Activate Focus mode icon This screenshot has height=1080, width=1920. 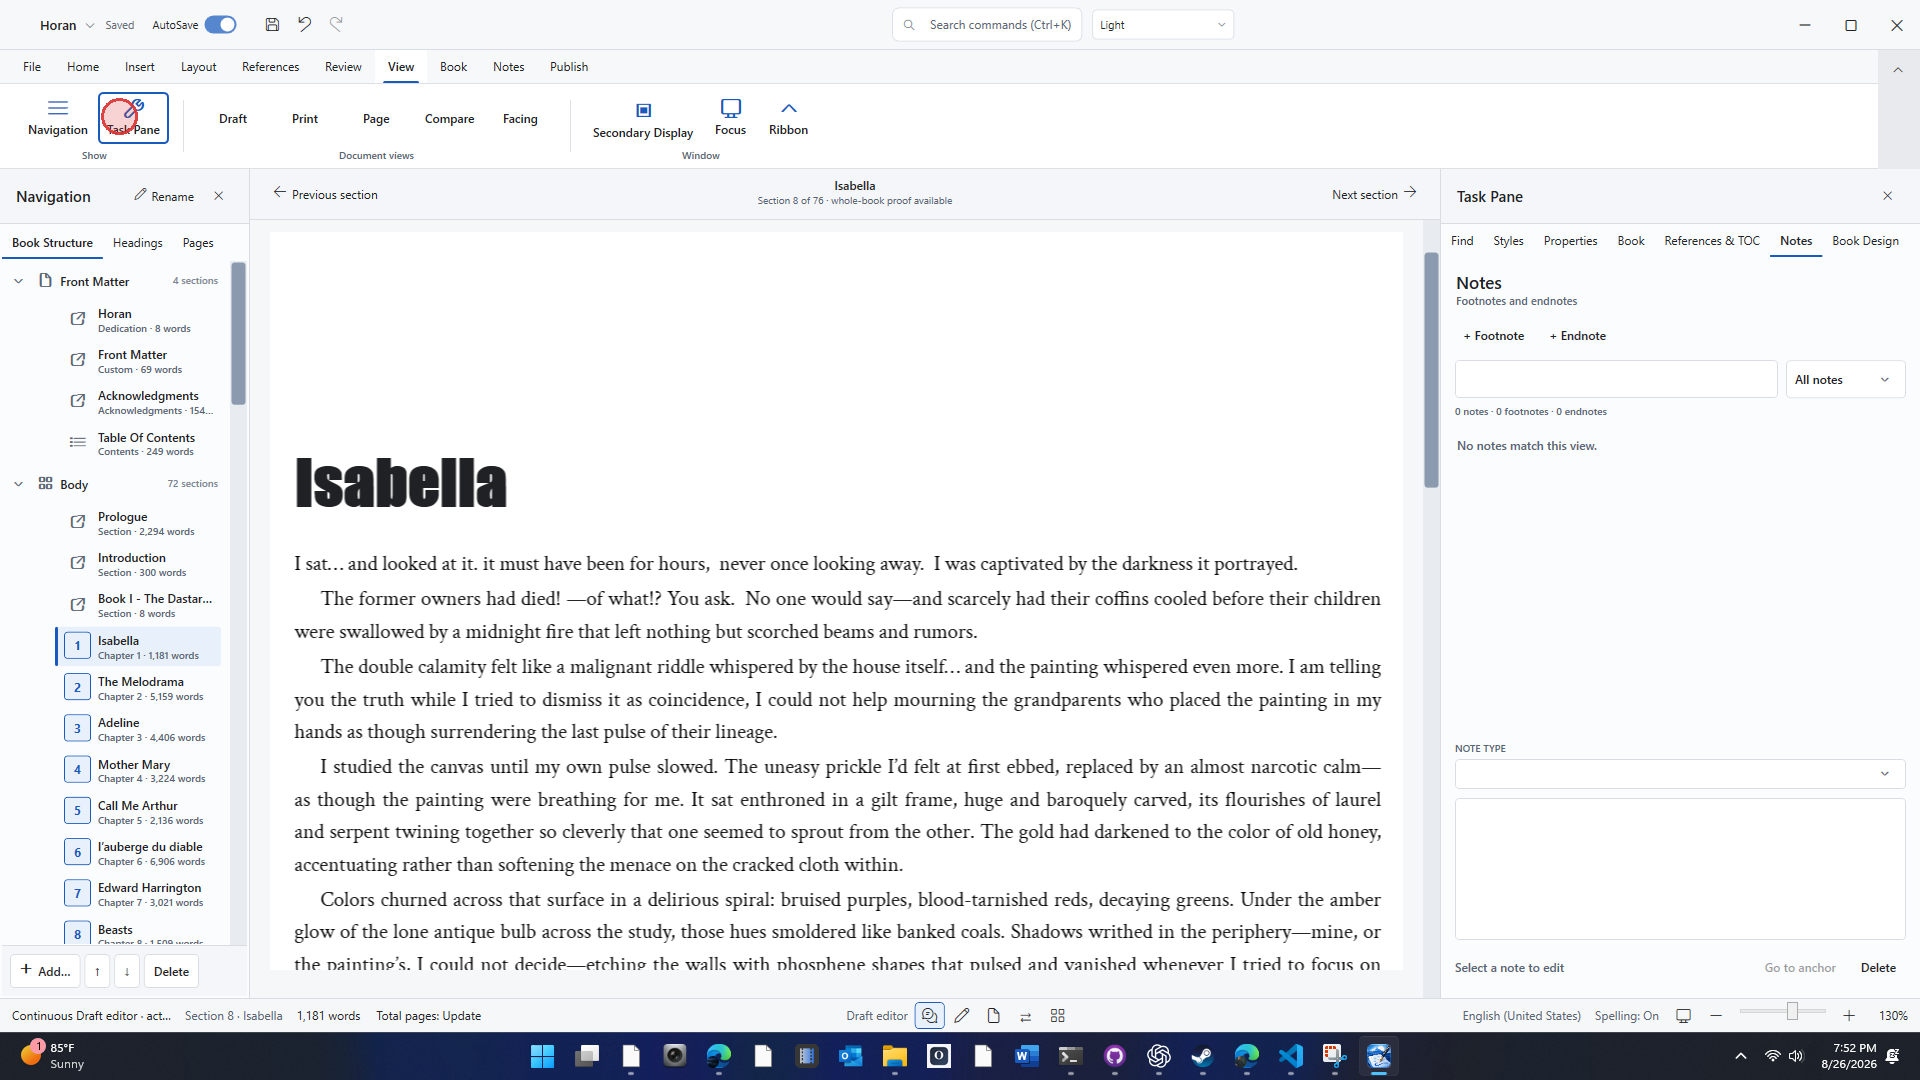tap(730, 118)
